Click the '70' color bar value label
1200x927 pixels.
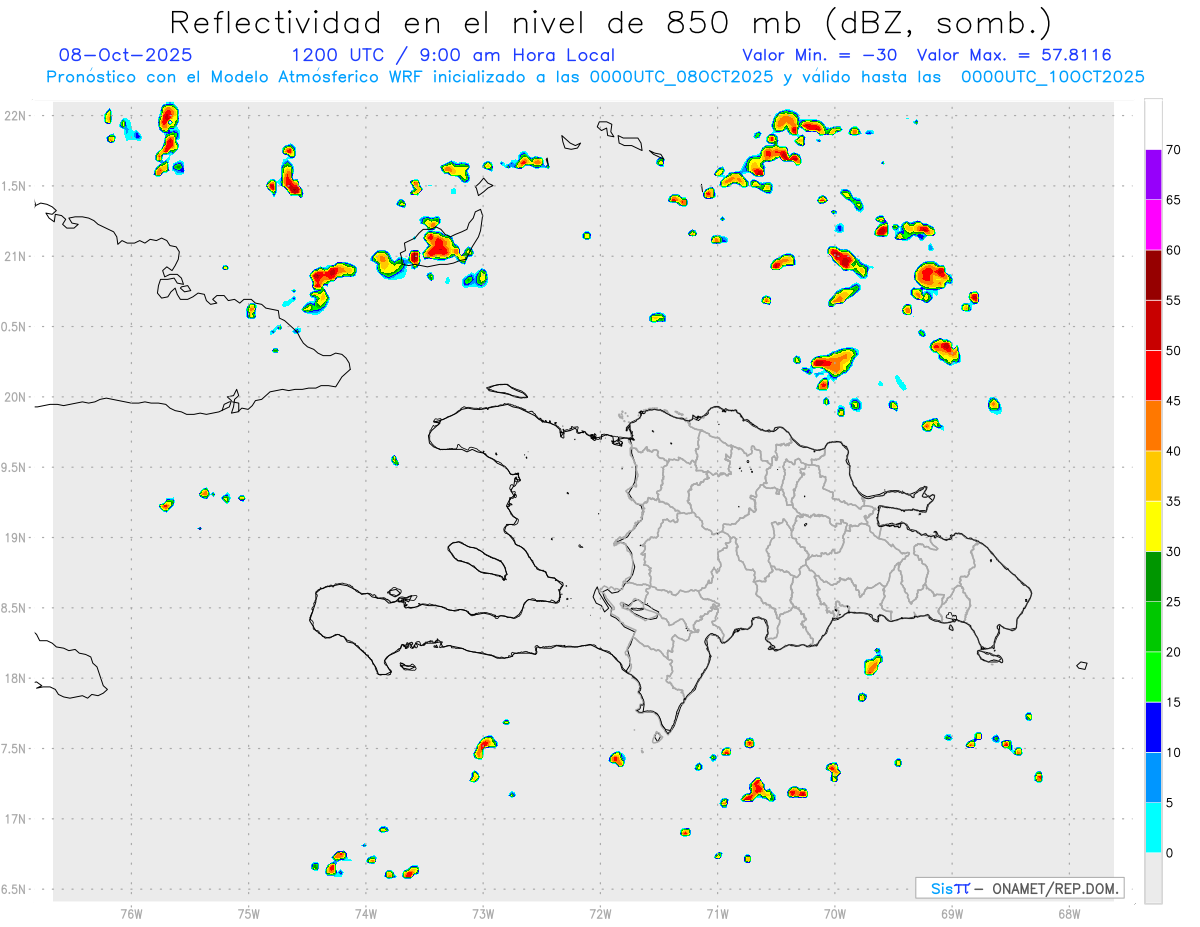pos(1174,150)
